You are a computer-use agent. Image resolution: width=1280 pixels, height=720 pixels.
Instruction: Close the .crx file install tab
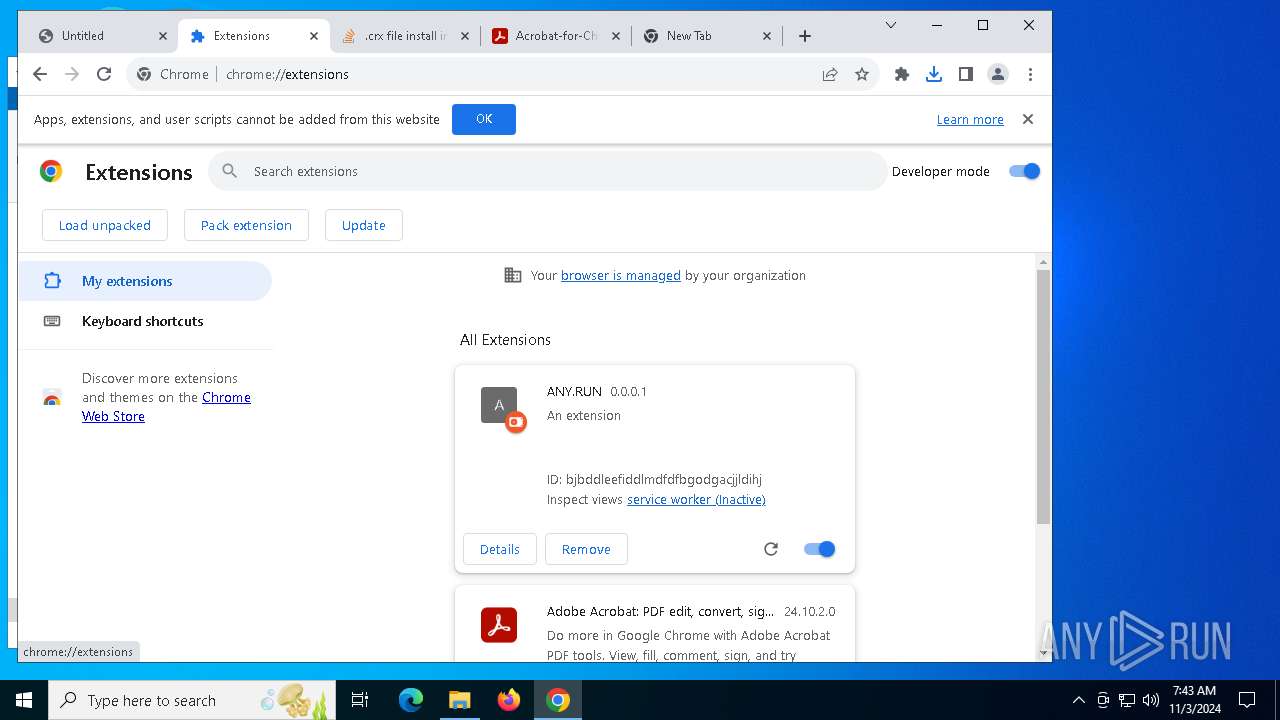[465, 36]
